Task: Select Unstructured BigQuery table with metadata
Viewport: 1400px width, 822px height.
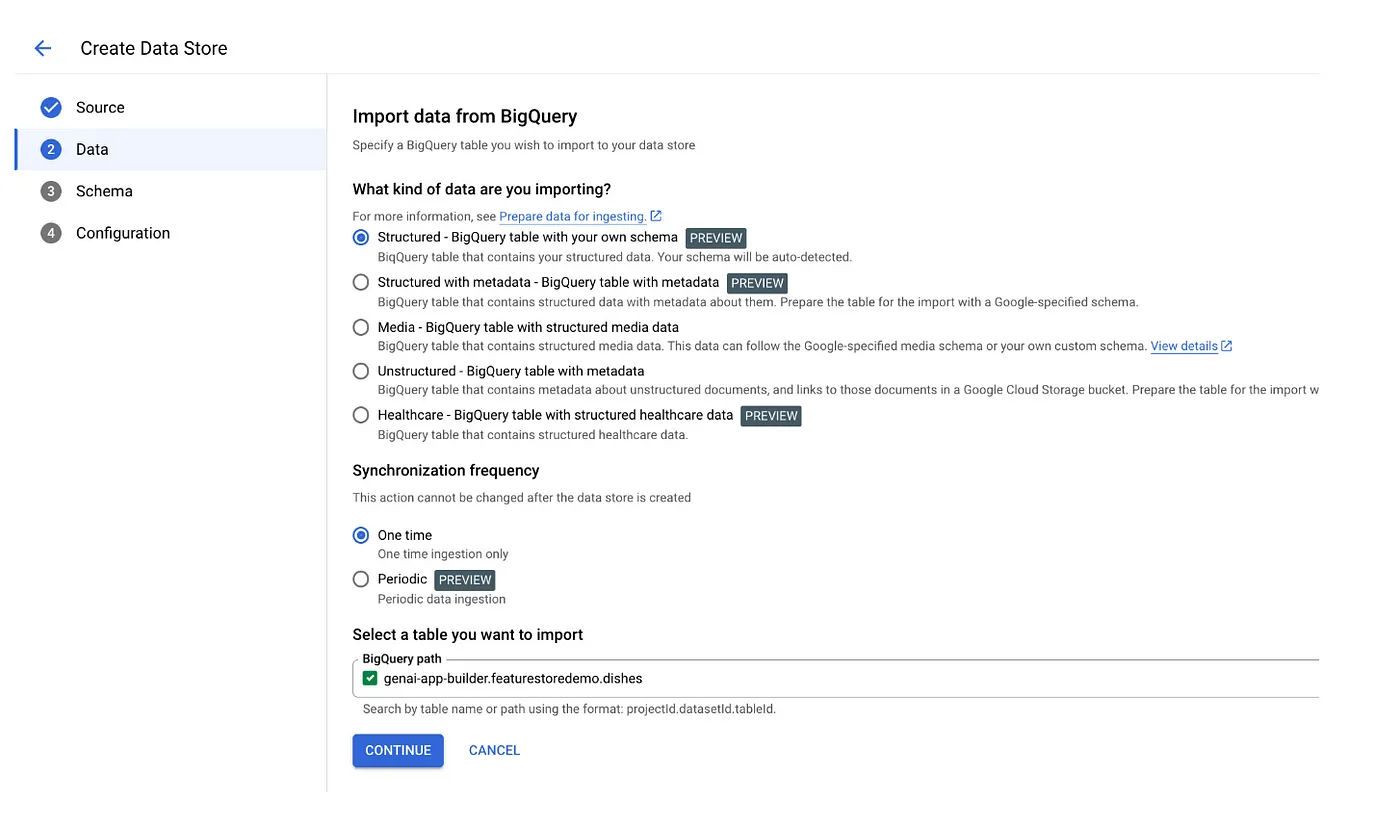Action: point(361,371)
